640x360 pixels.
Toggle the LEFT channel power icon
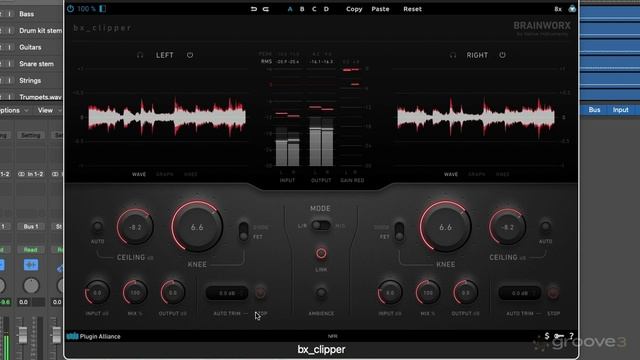190,55
